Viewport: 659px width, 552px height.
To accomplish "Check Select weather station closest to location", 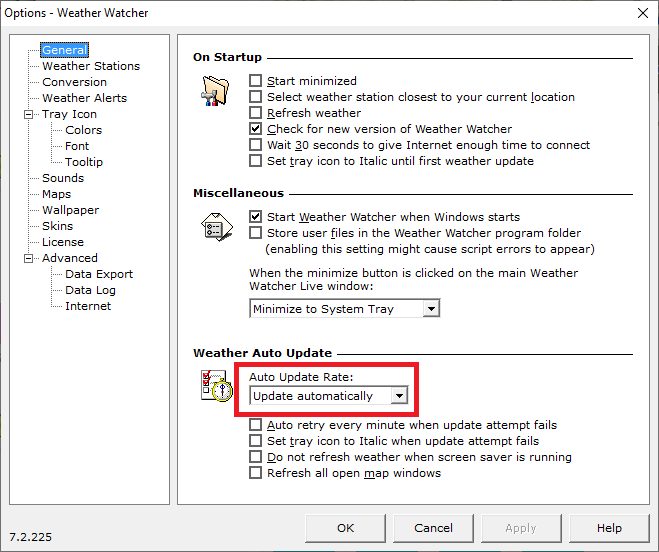I will pos(255,97).
